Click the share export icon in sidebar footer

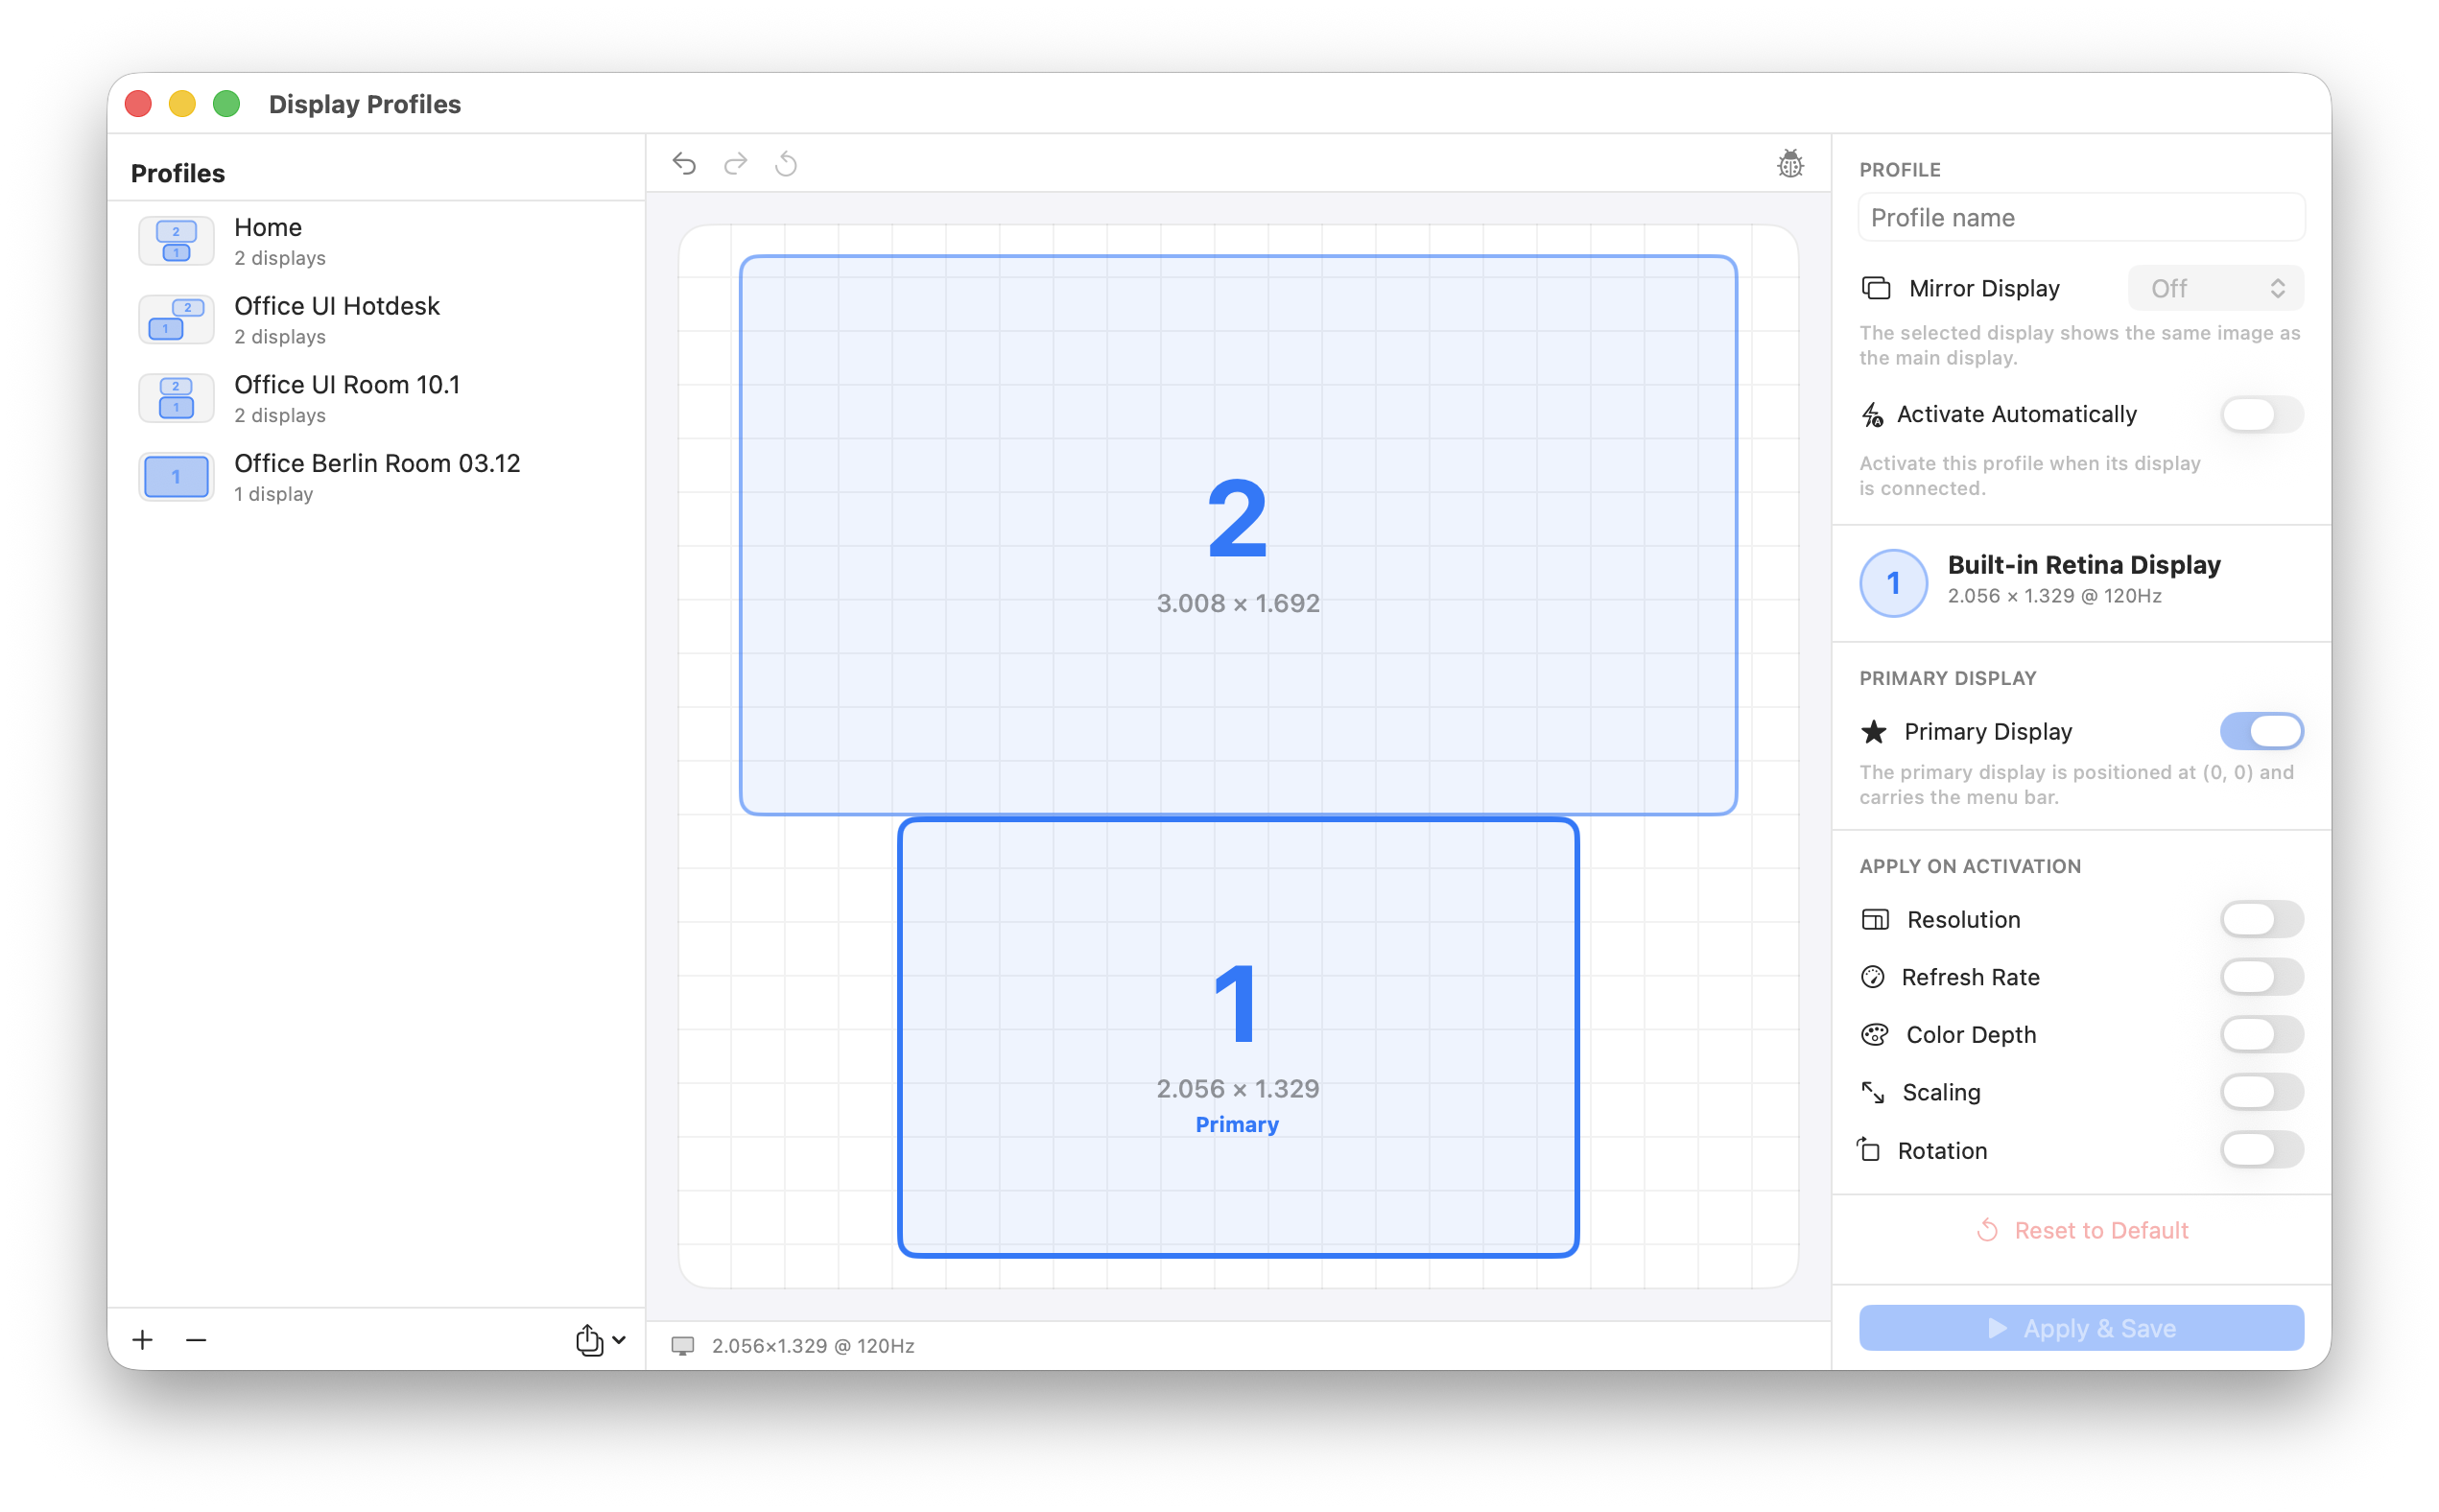pyautogui.click(x=589, y=1339)
